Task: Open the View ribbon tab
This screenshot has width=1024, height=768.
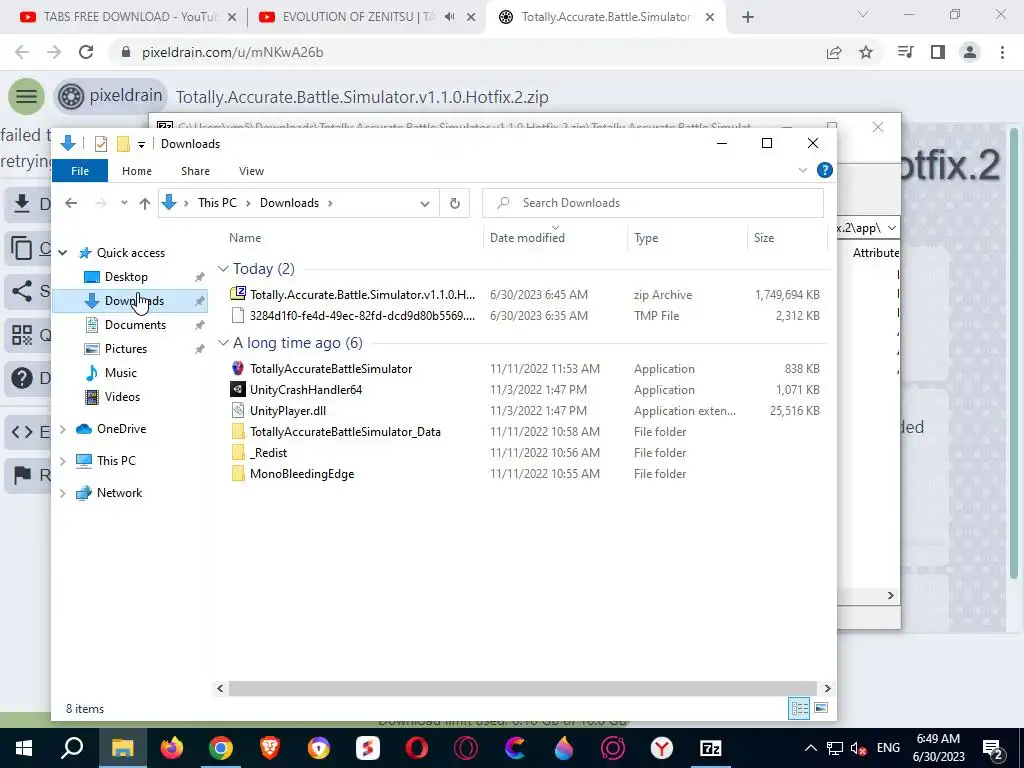Action: pyautogui.click(x=251, y=171)
